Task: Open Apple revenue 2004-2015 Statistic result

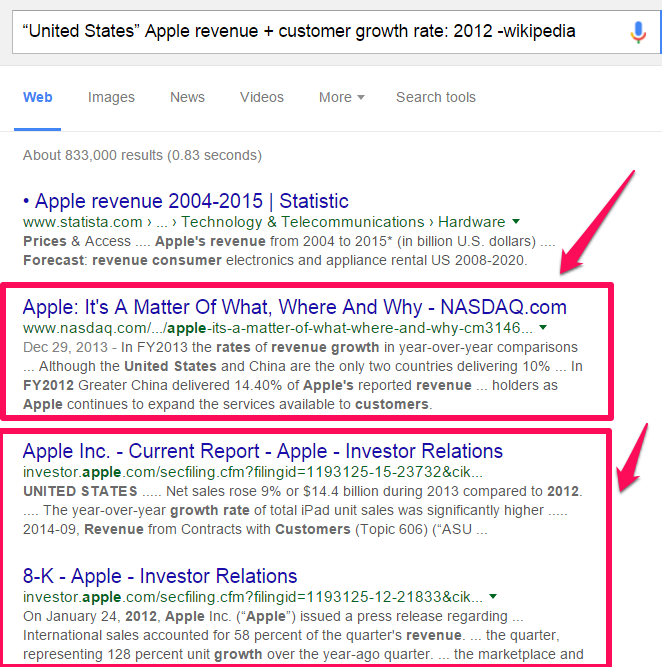Action: (x=185, y=201)
